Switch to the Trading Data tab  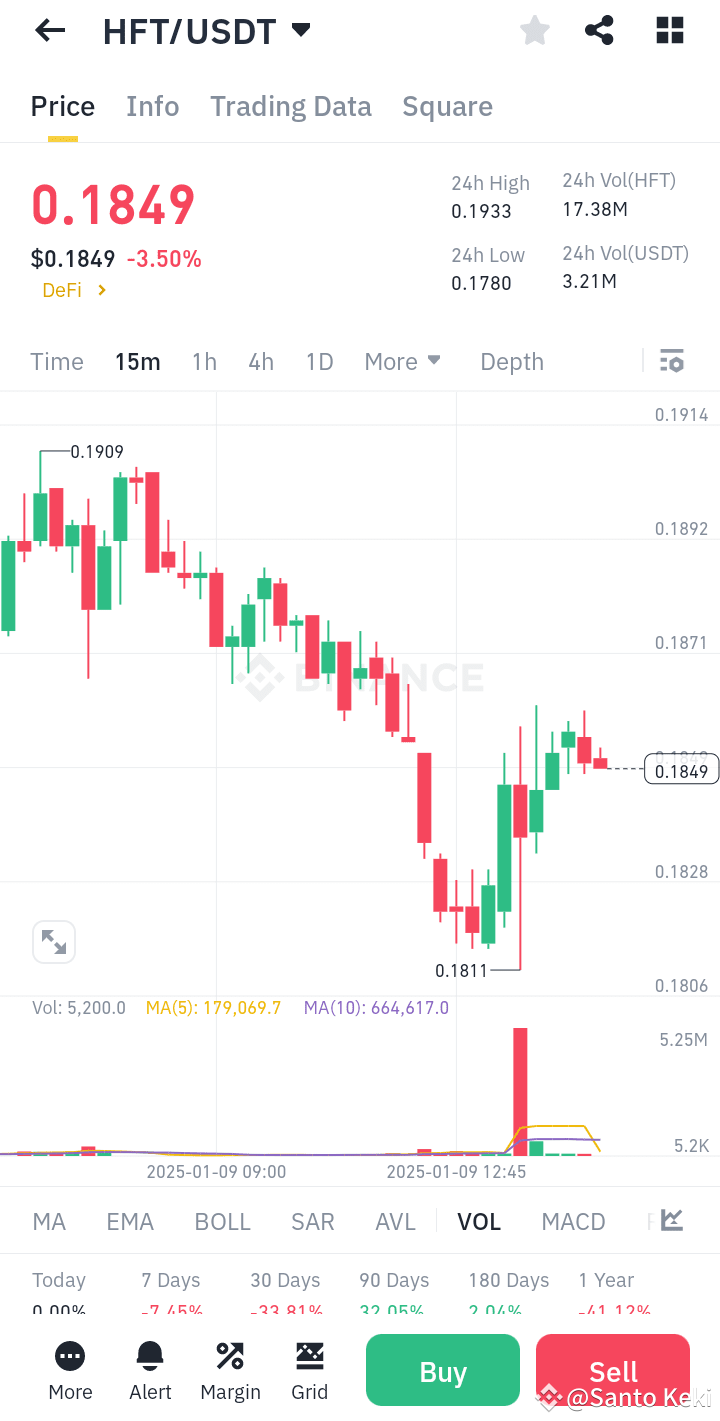(290, 106)
